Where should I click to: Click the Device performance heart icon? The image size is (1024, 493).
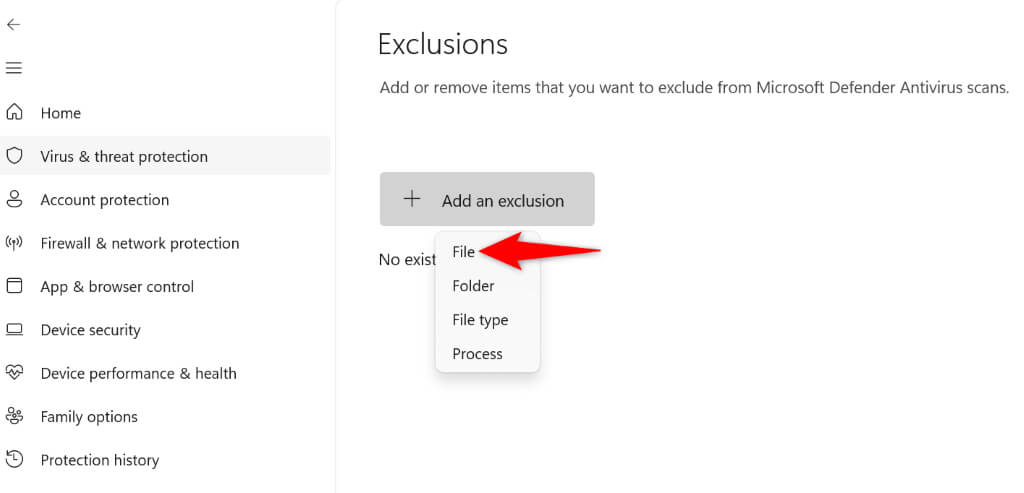click(x=14, y=373)
